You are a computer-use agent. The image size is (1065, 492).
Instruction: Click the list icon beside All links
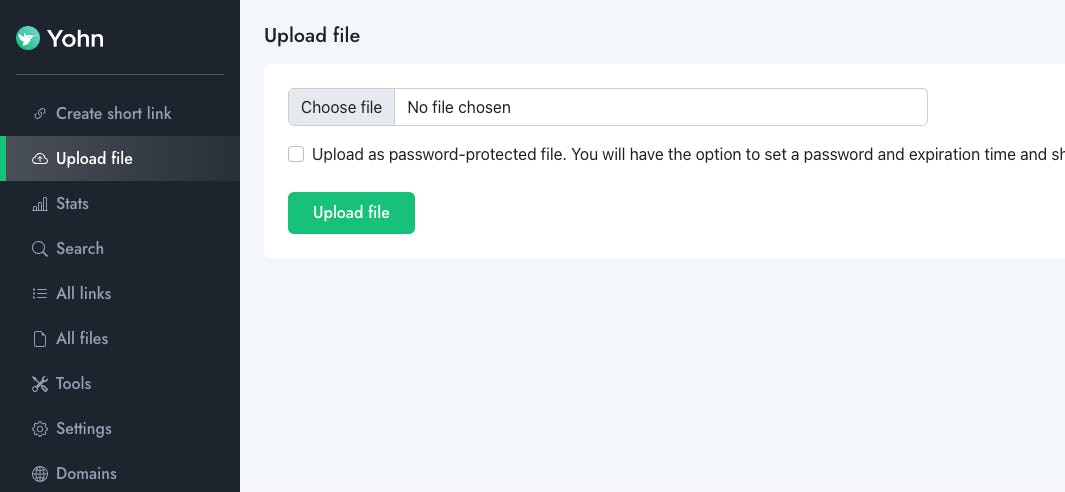pos(40,294)
